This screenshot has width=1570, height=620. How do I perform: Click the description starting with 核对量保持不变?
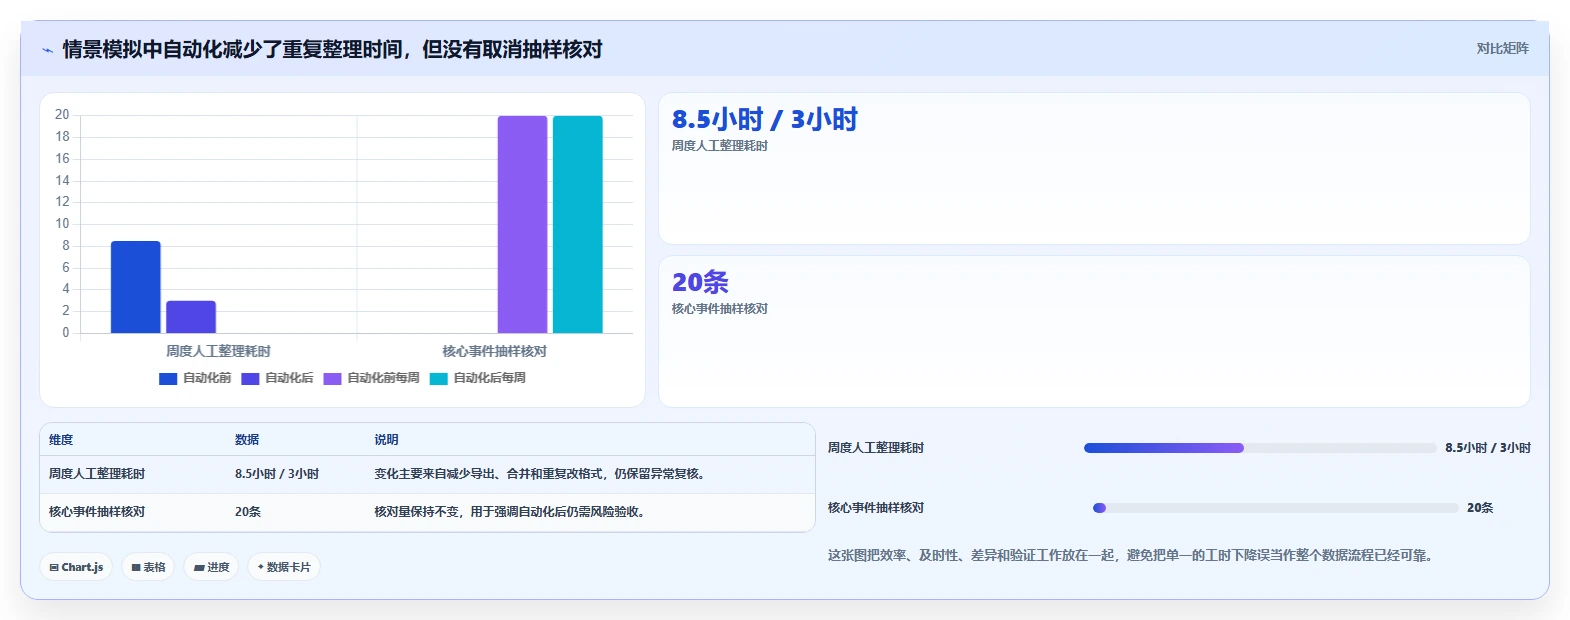click(511, 512)
